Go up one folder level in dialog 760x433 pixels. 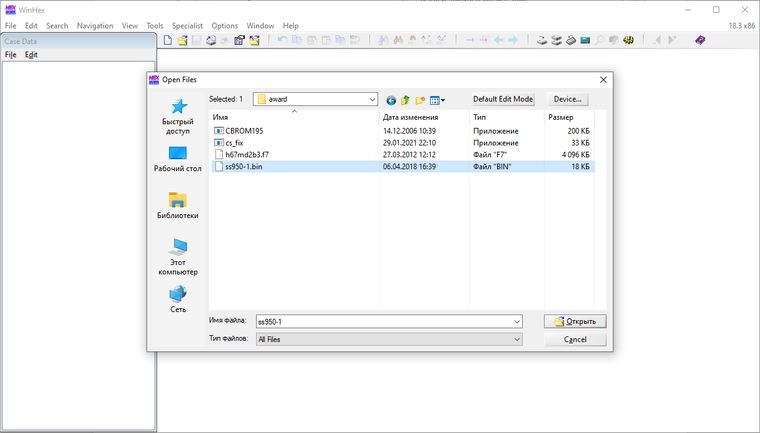click(x=405, y=100)
